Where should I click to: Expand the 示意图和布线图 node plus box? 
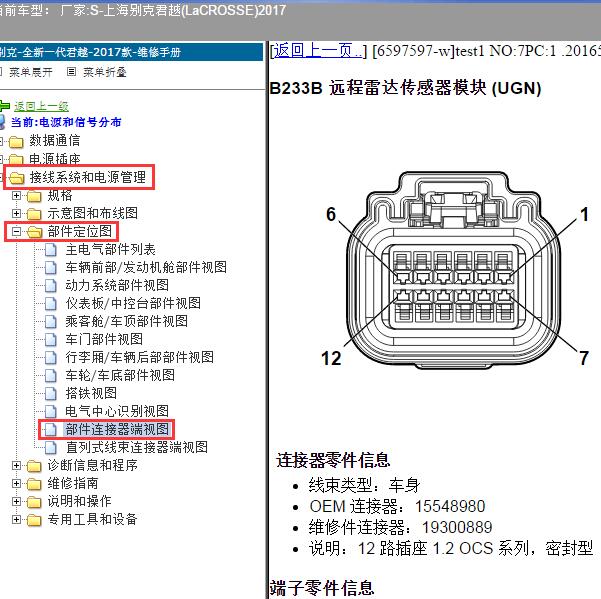tap(16, 213)
